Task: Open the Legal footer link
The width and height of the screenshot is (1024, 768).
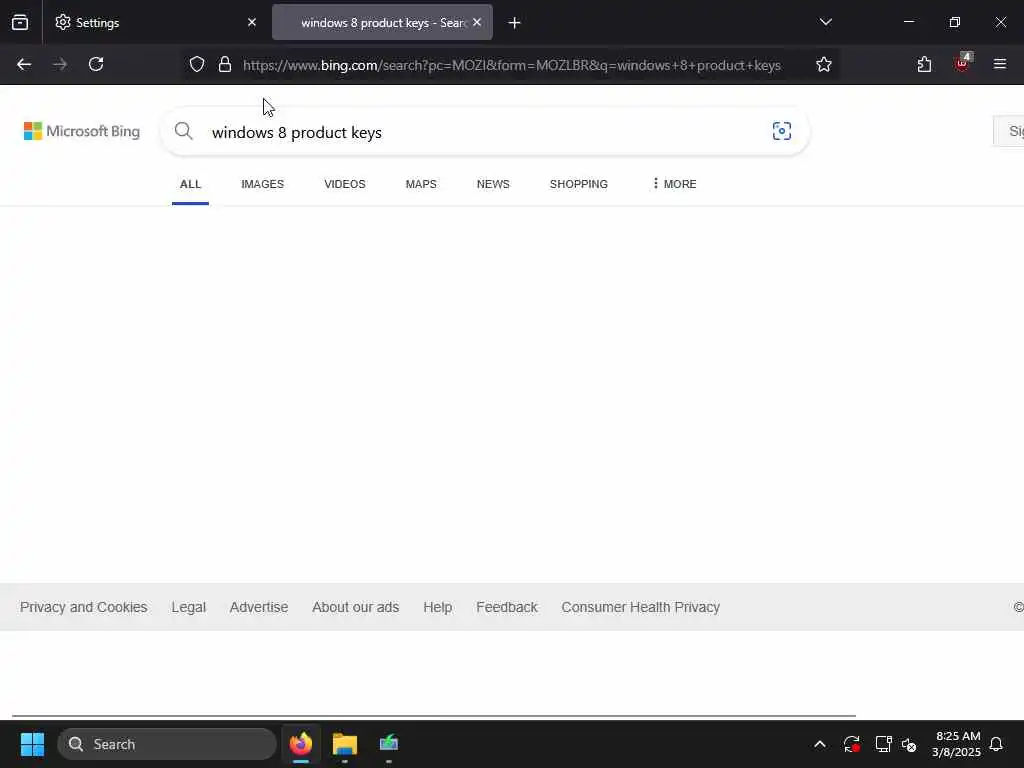Action: point(189,607)
